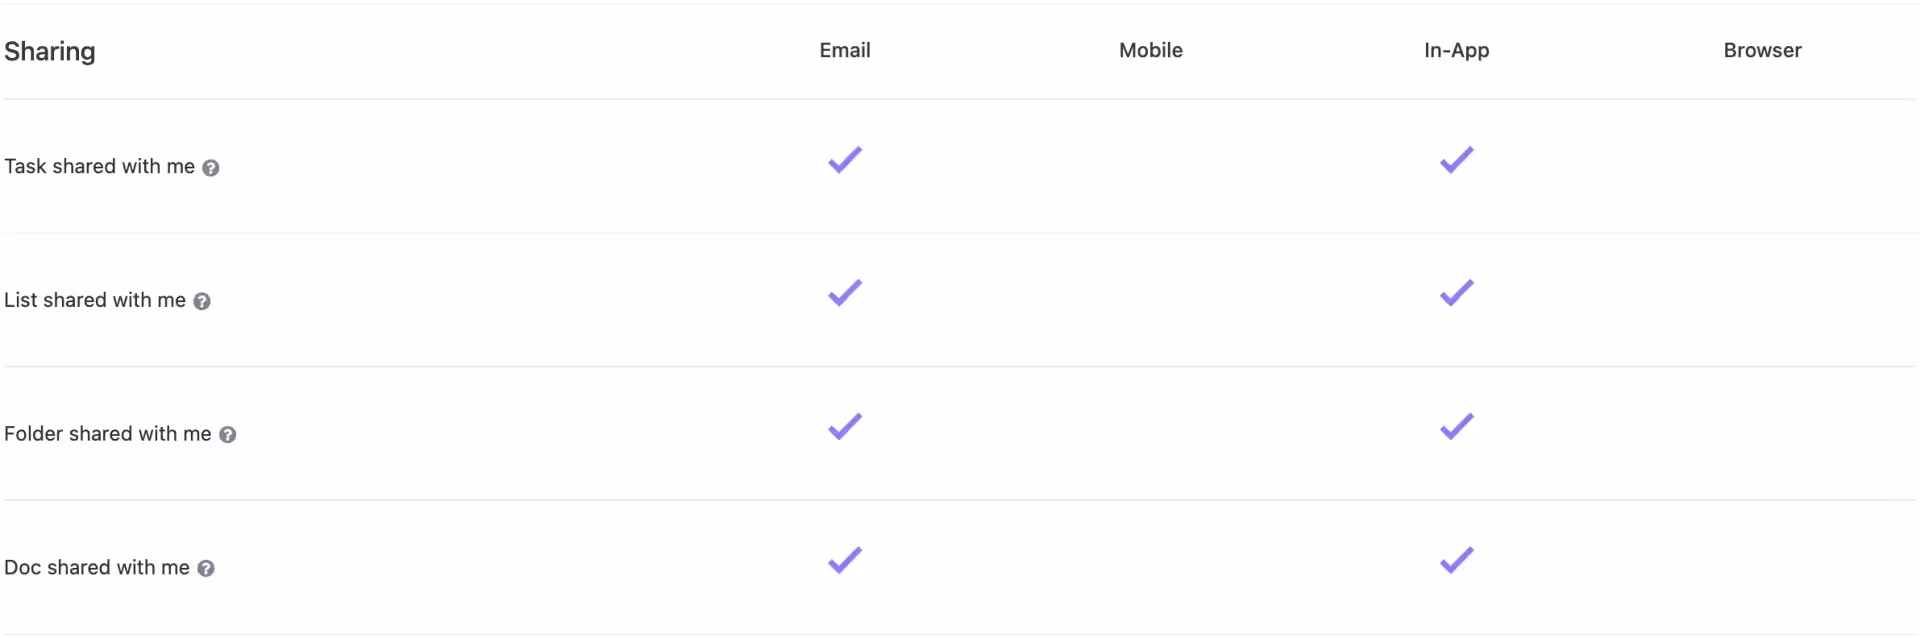The image size is (1920, 638).
Task: Enable Mobile notifications for "Doc shared with me"
Action: (1150, 561)
